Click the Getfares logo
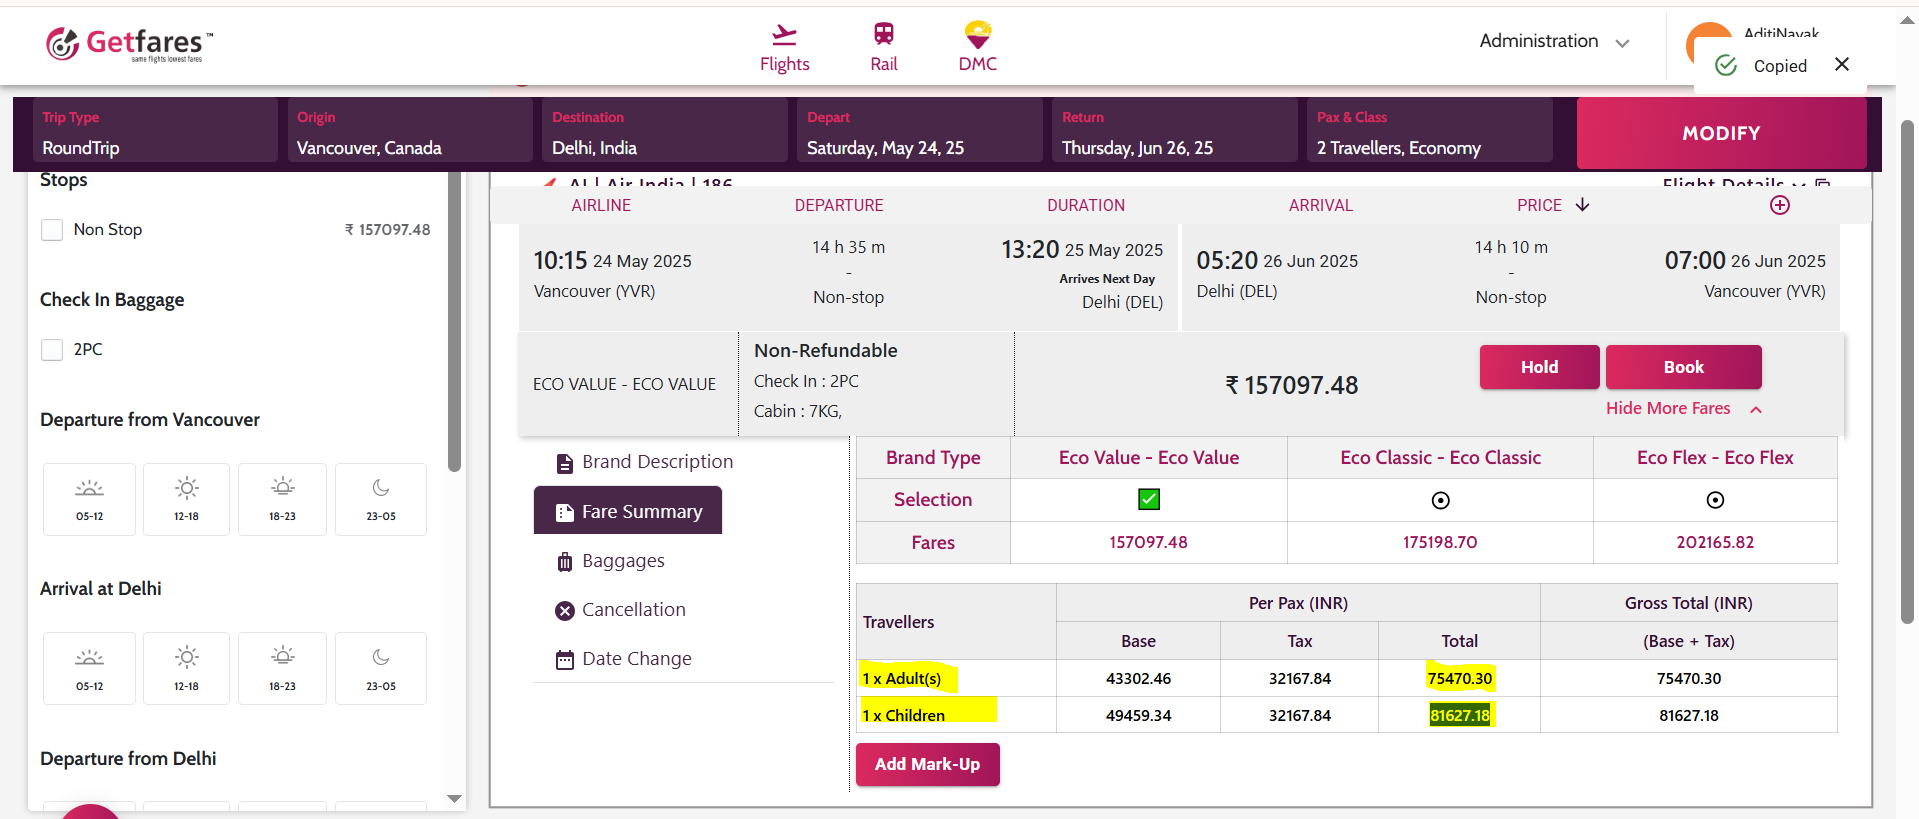 click(129, 44)
